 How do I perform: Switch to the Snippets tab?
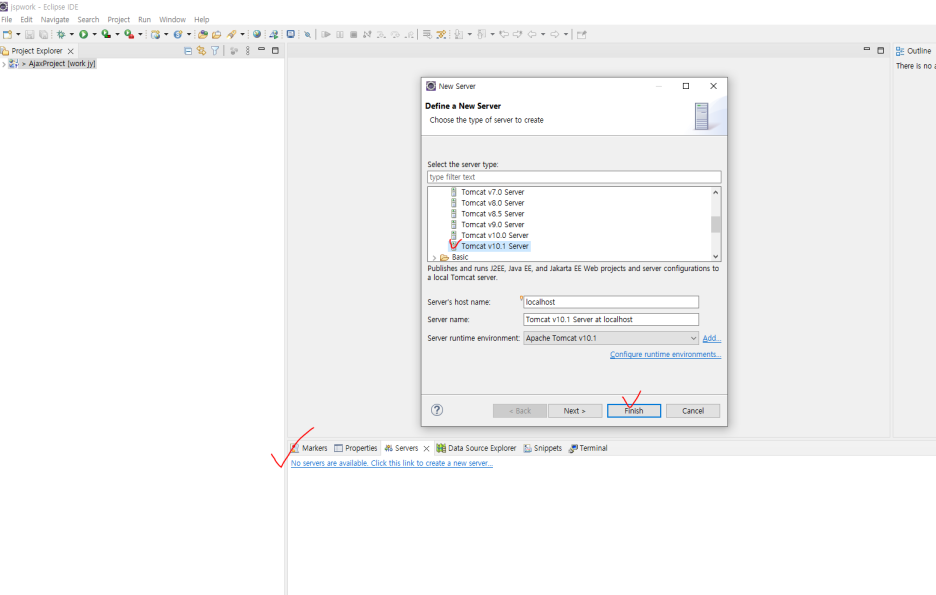543,448
